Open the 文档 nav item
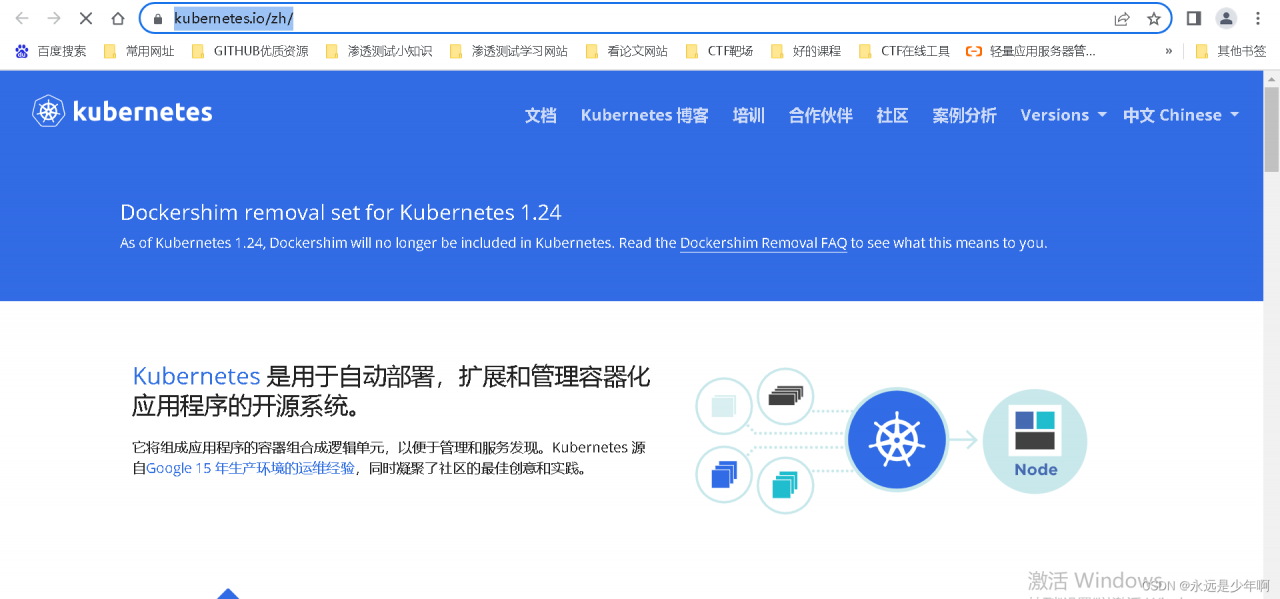Viewport: 1280px width, 599px height. (541, 115)
